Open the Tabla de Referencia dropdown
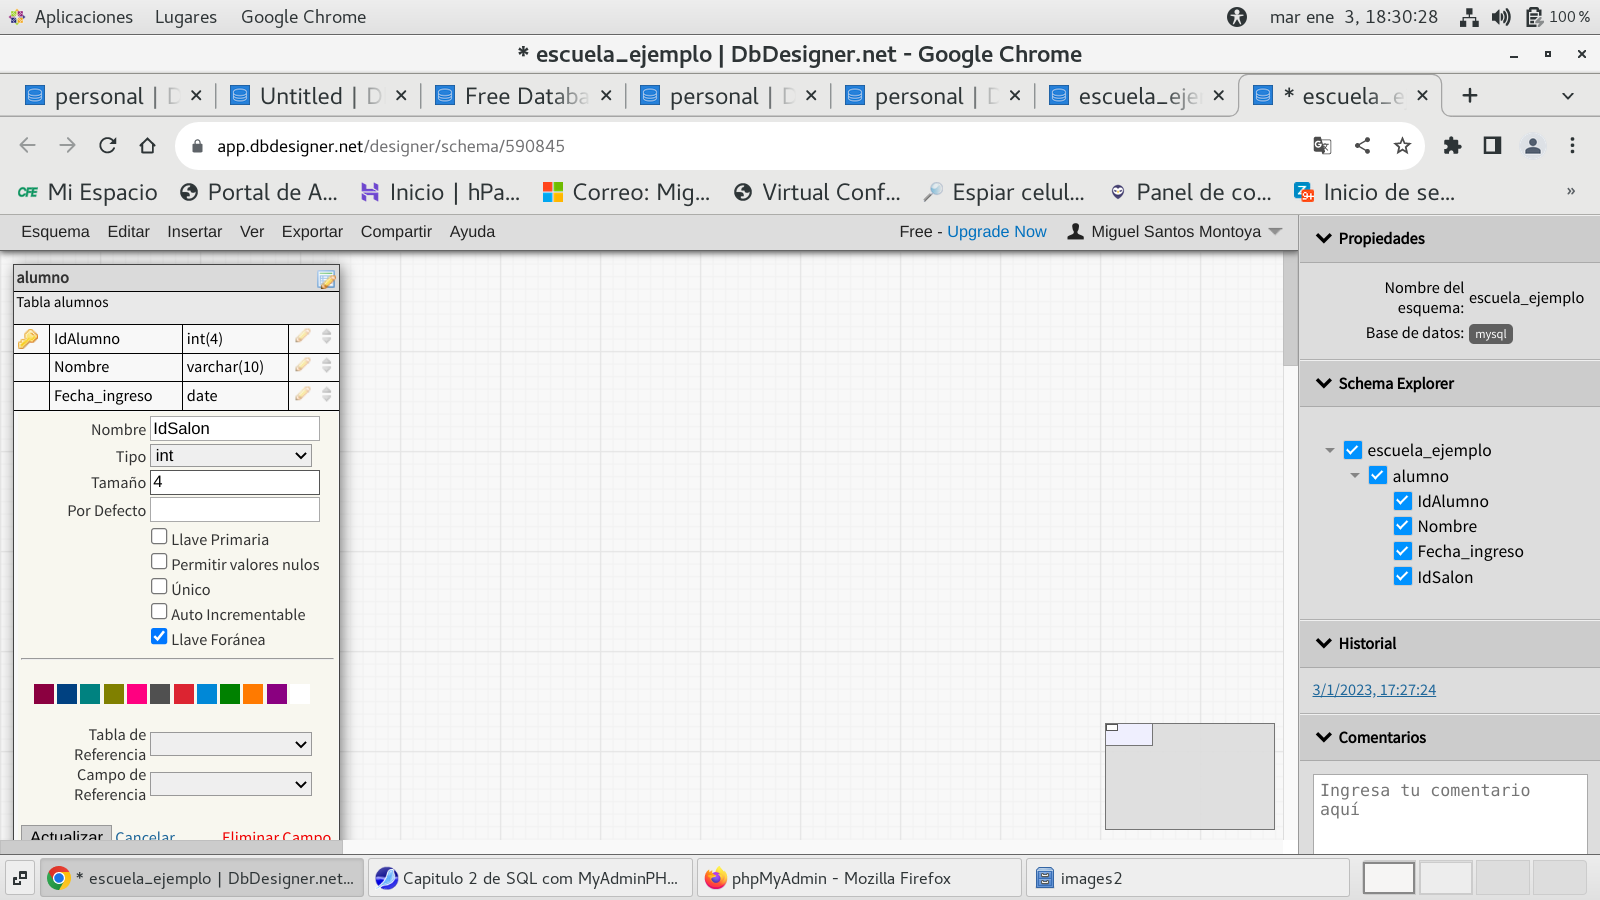The image size is (1600, 900). pos(231,744)
